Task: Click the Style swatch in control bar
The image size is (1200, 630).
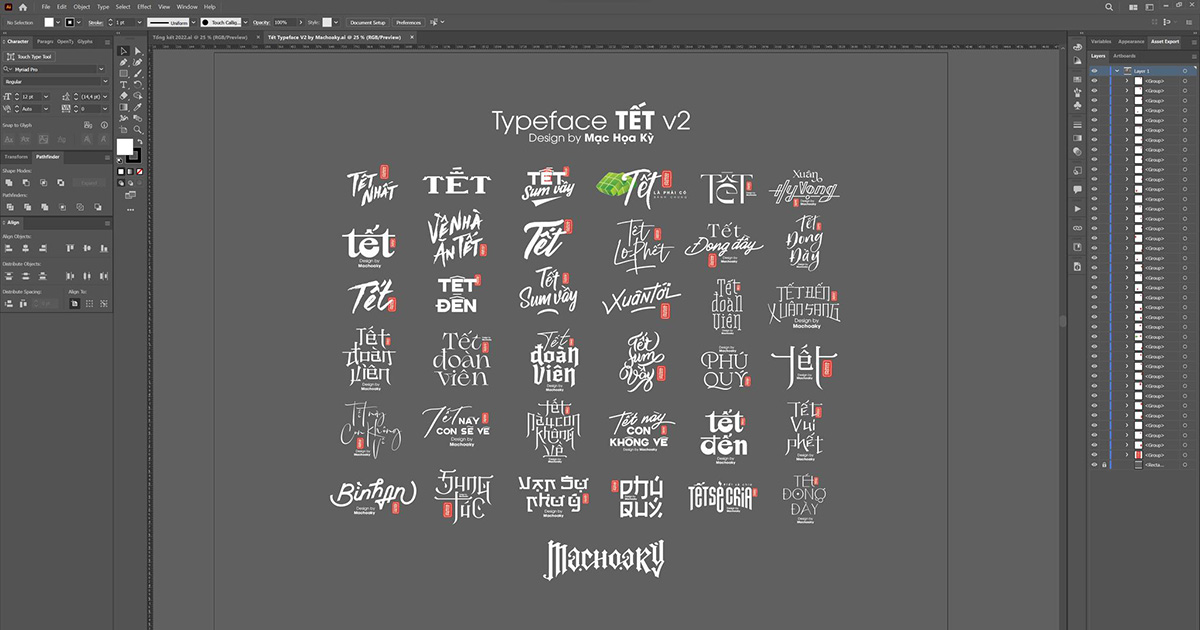Action: pos(327,22)
